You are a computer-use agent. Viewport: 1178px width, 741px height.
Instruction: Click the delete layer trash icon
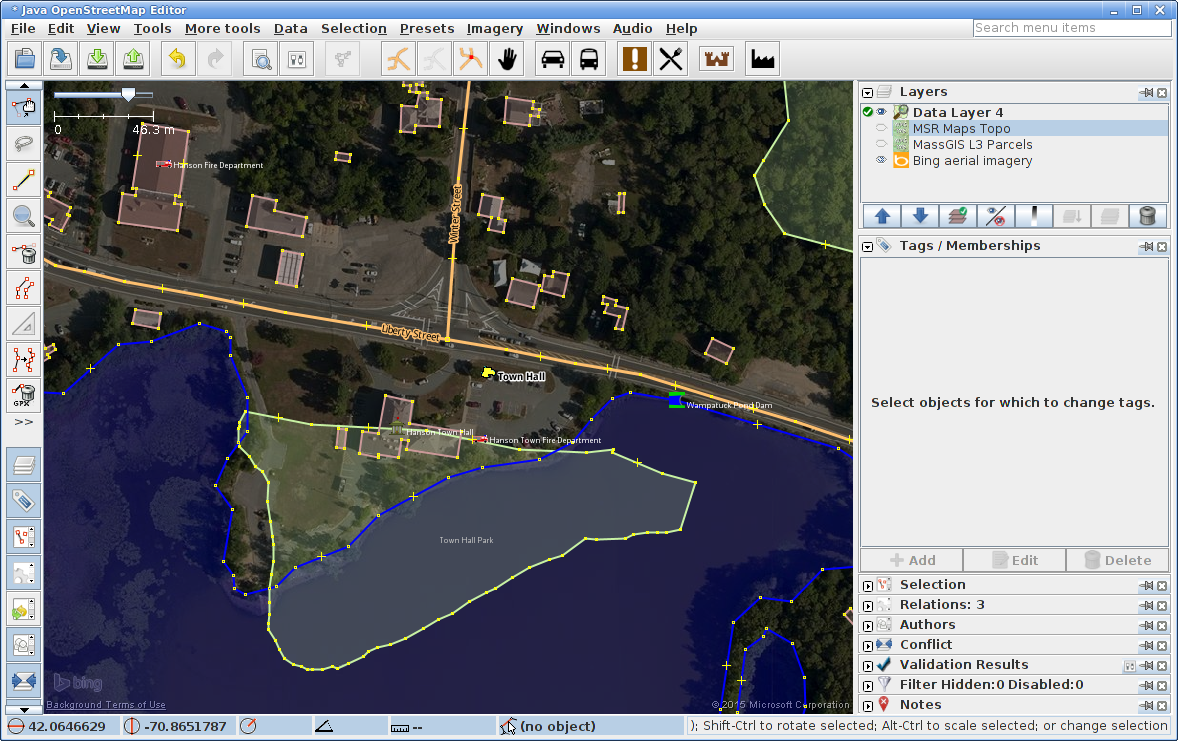[x=1148, y=216]
